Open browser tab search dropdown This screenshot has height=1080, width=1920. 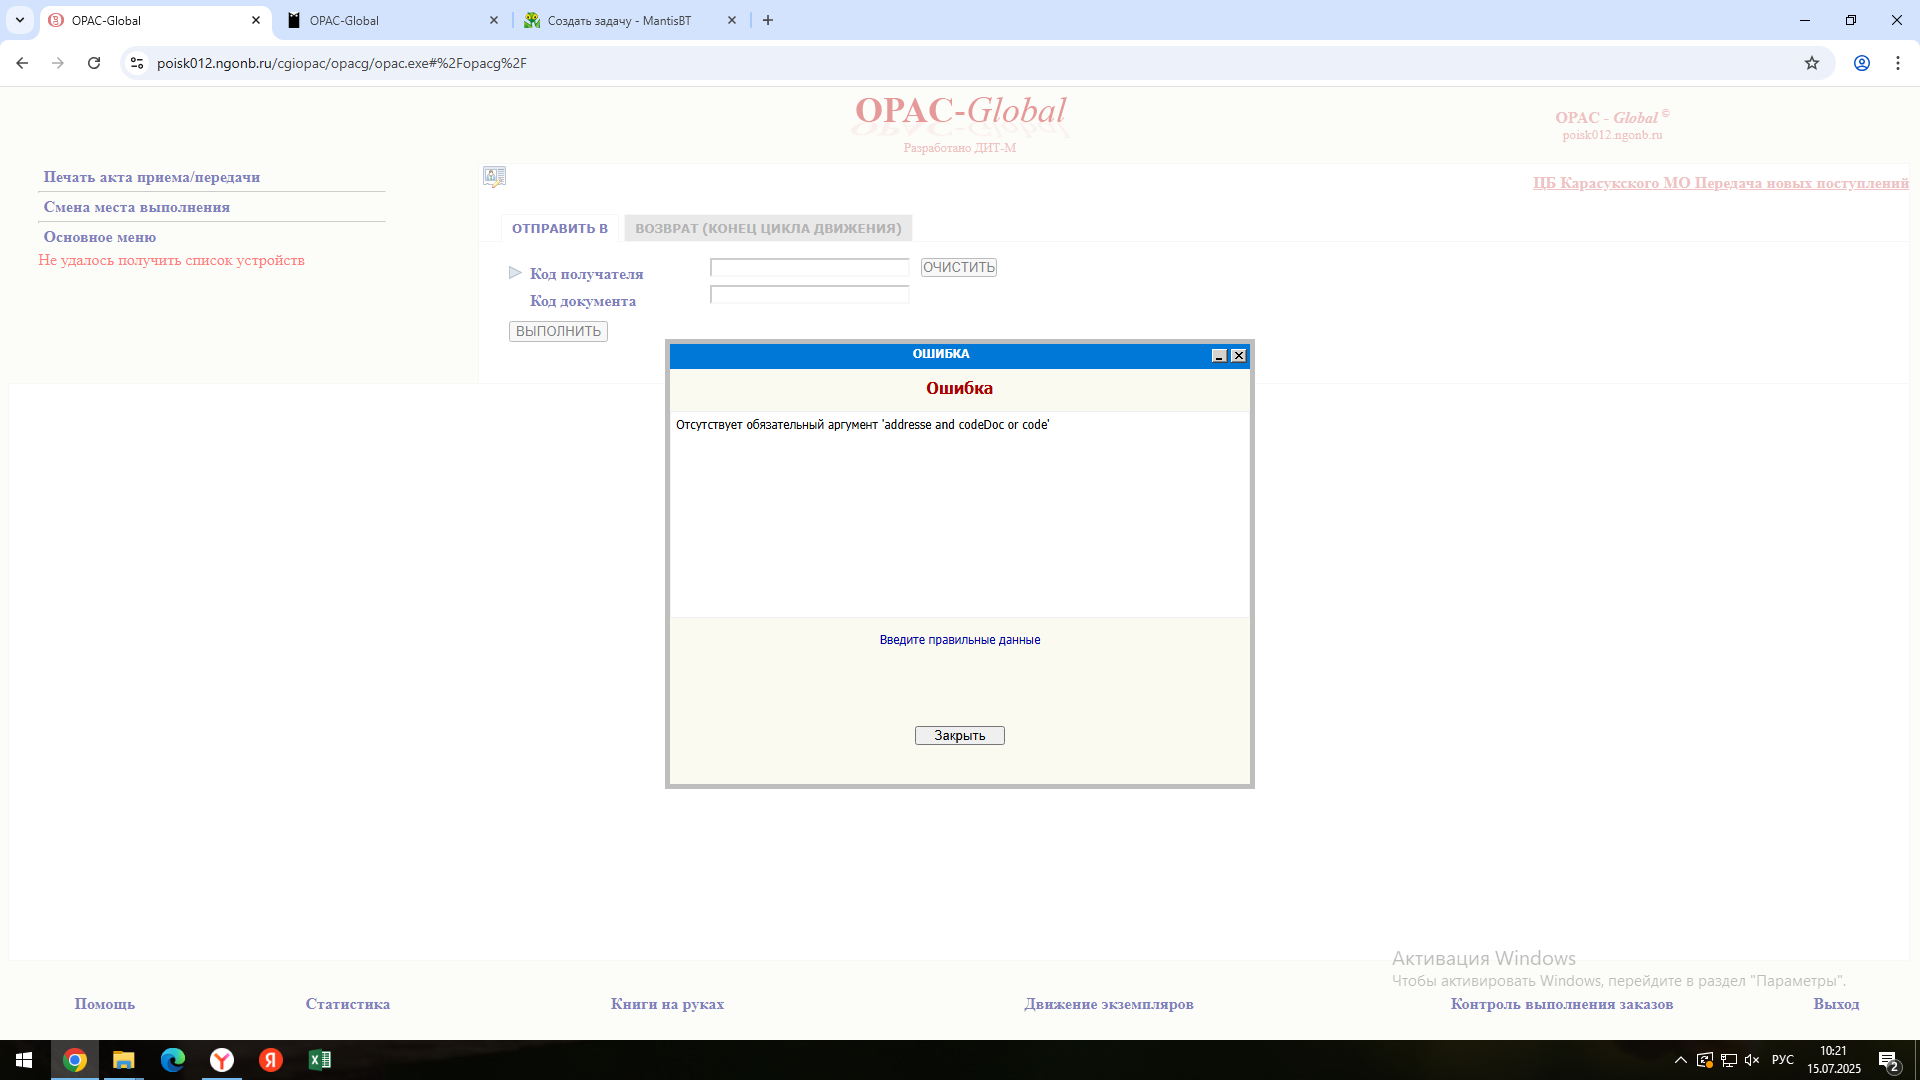(x=19, y=20)
